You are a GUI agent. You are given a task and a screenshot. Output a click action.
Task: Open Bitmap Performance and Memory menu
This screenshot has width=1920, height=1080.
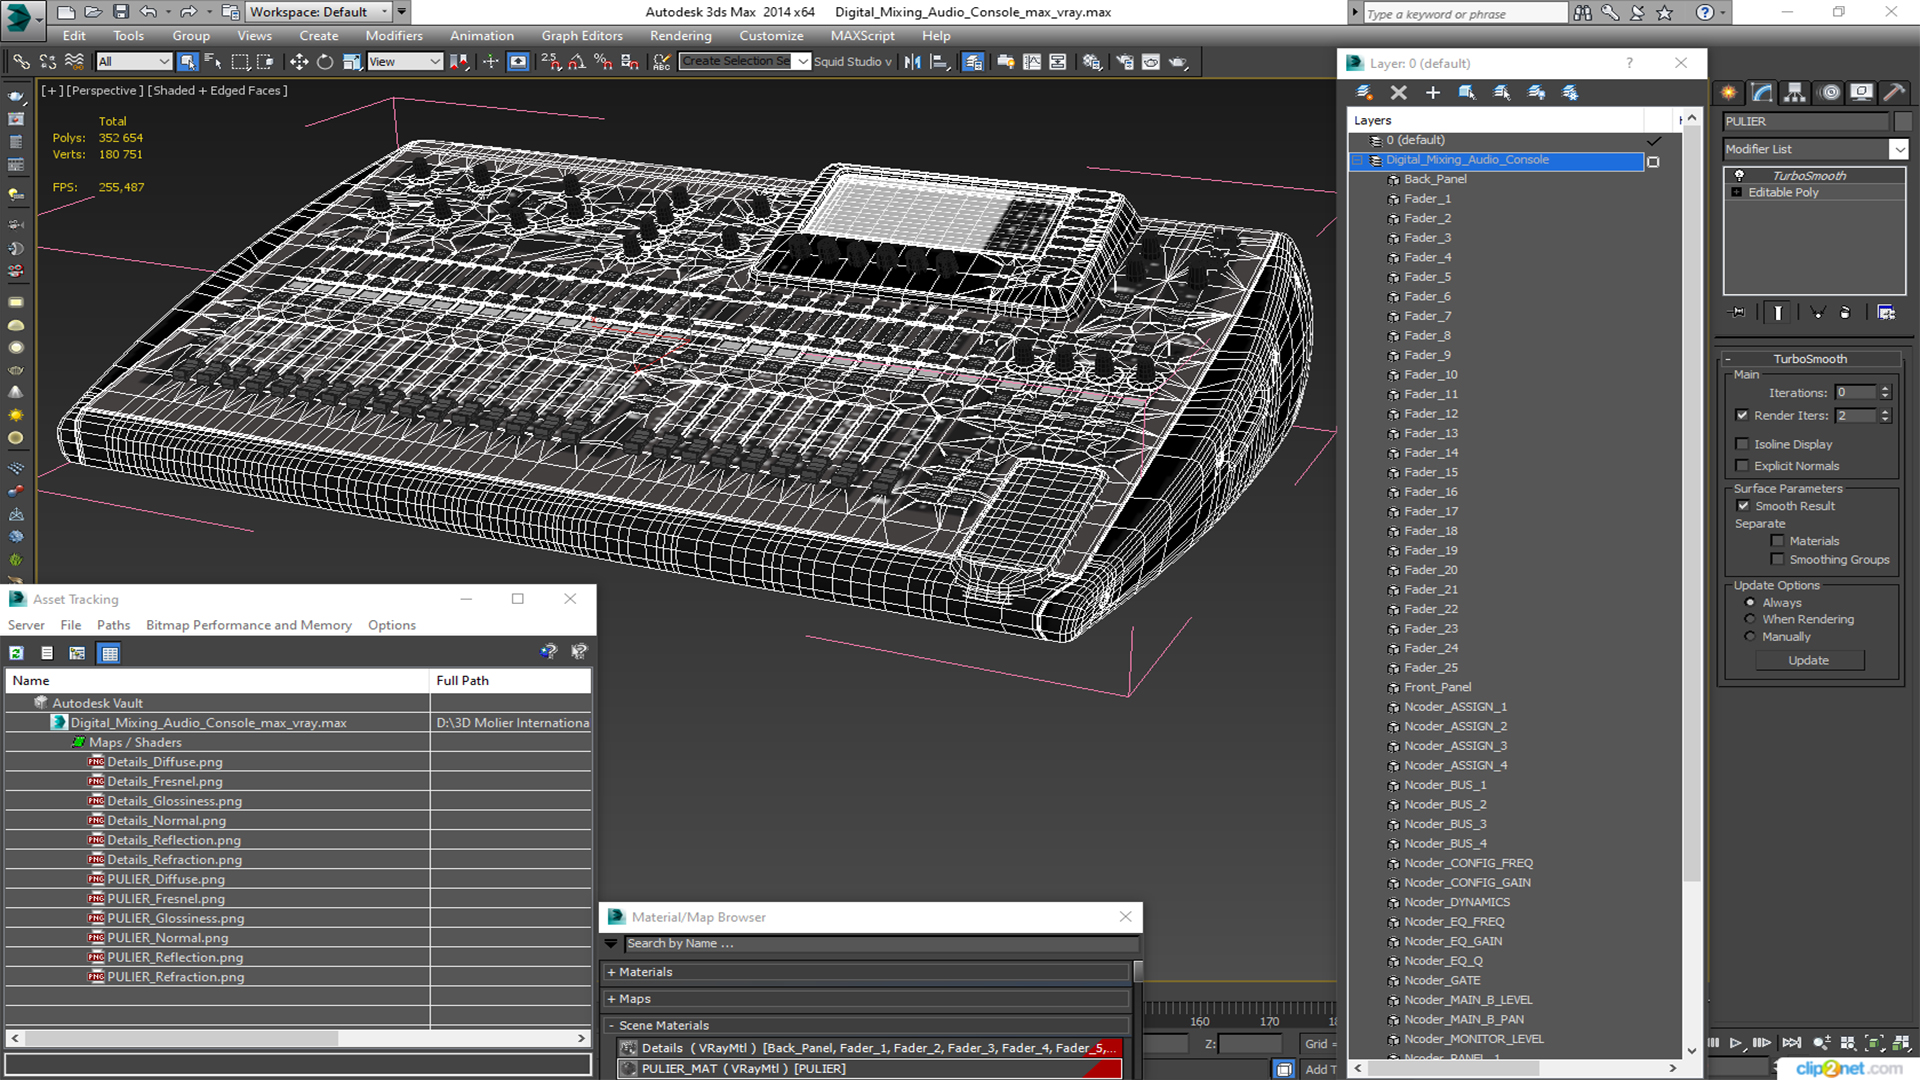coord(249,625)
